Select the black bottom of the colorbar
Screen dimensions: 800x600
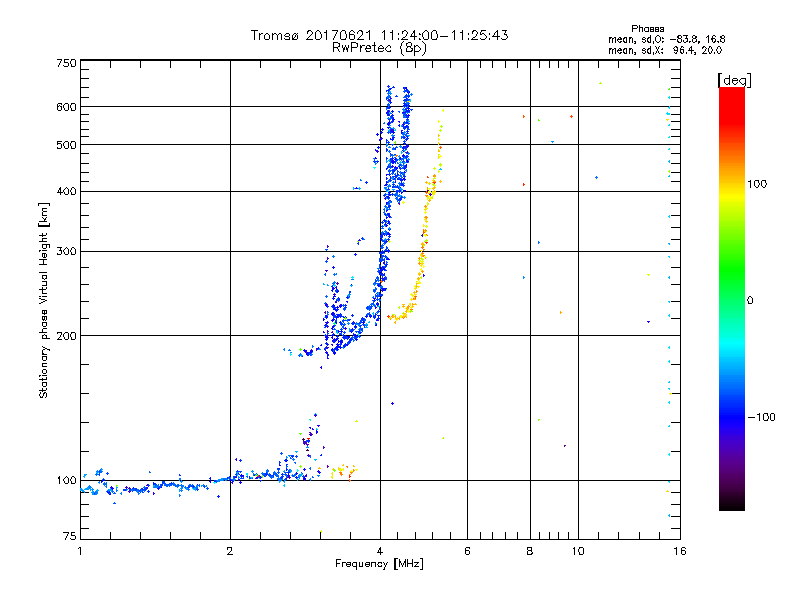[731, 504]
